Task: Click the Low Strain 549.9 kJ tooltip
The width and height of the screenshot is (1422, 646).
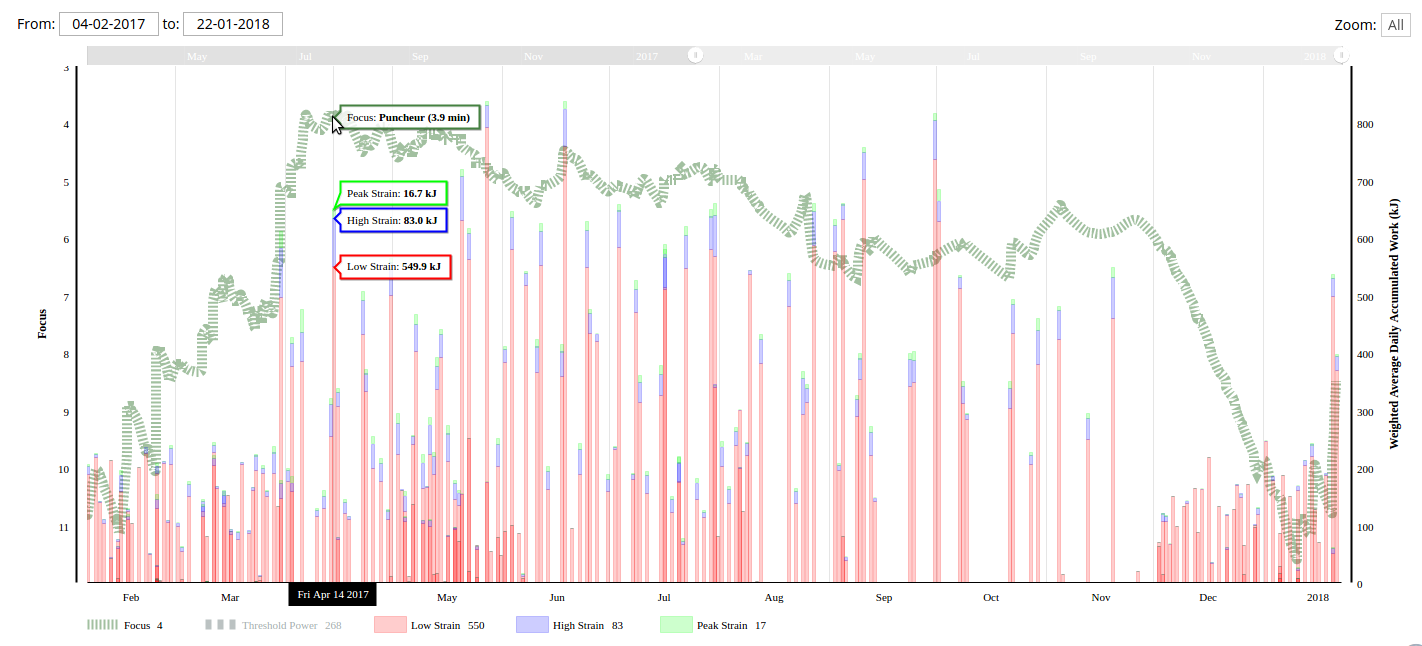Action: (x=394, y=267)
